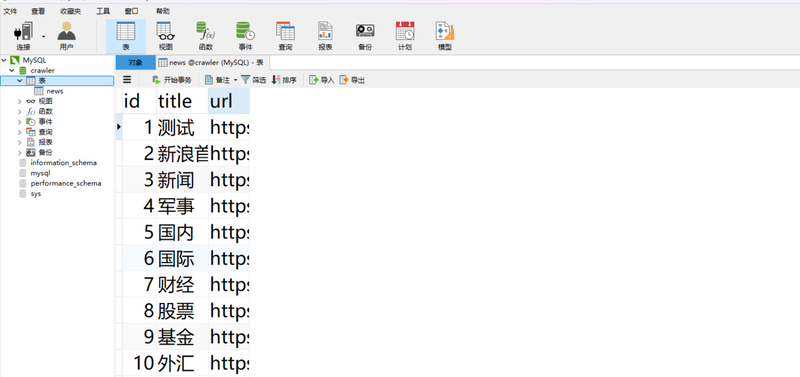
Task: Click 开始事务 begin transaction button
Action: pos(172,80)
